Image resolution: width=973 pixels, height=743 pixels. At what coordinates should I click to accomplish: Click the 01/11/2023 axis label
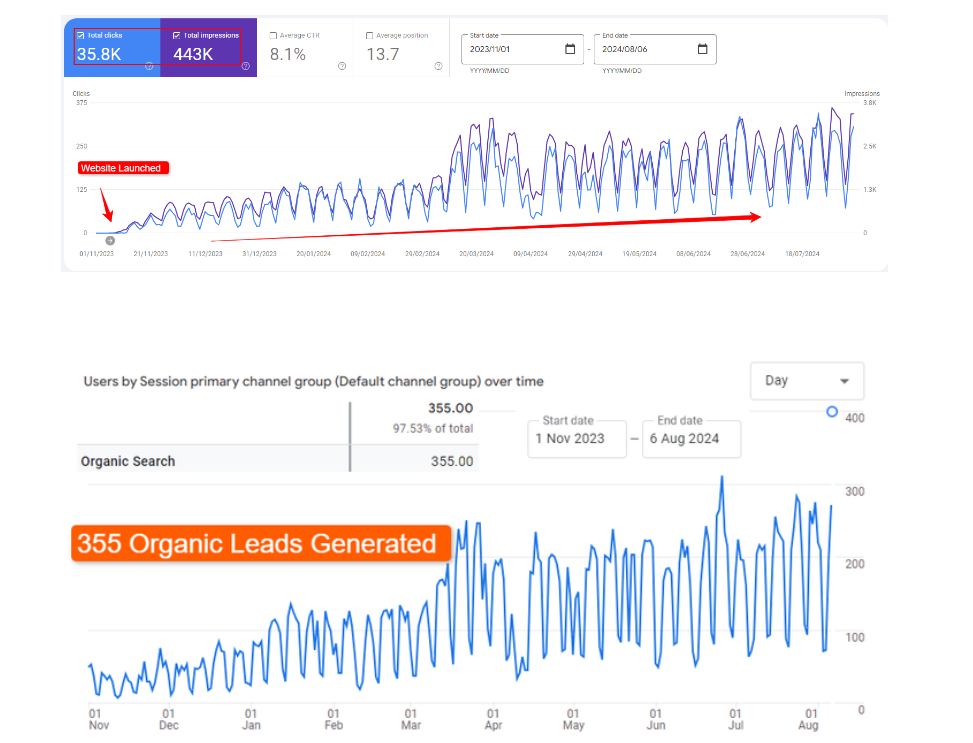97,253
